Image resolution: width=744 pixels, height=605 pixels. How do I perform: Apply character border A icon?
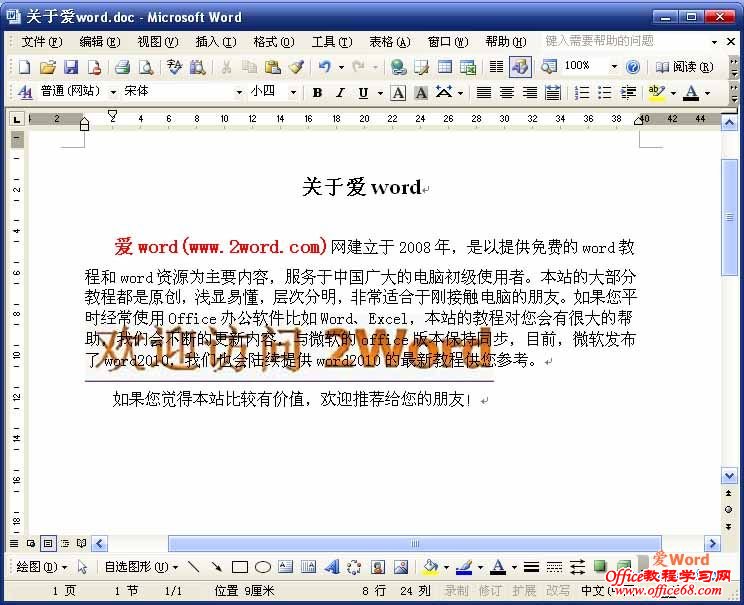coord(398,93)
